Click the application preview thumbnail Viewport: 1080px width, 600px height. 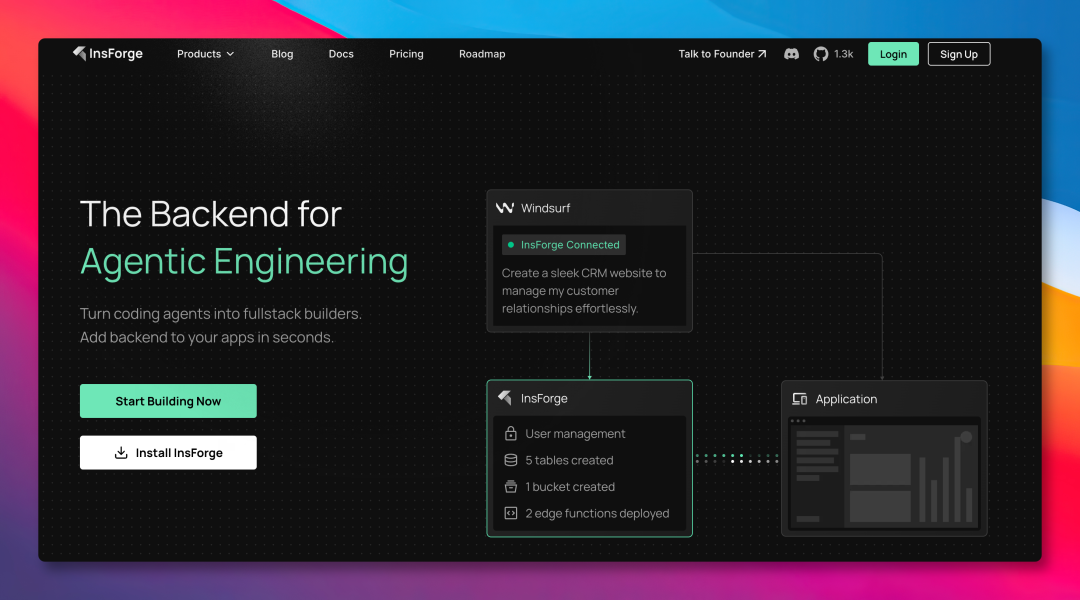click(884, 473)
